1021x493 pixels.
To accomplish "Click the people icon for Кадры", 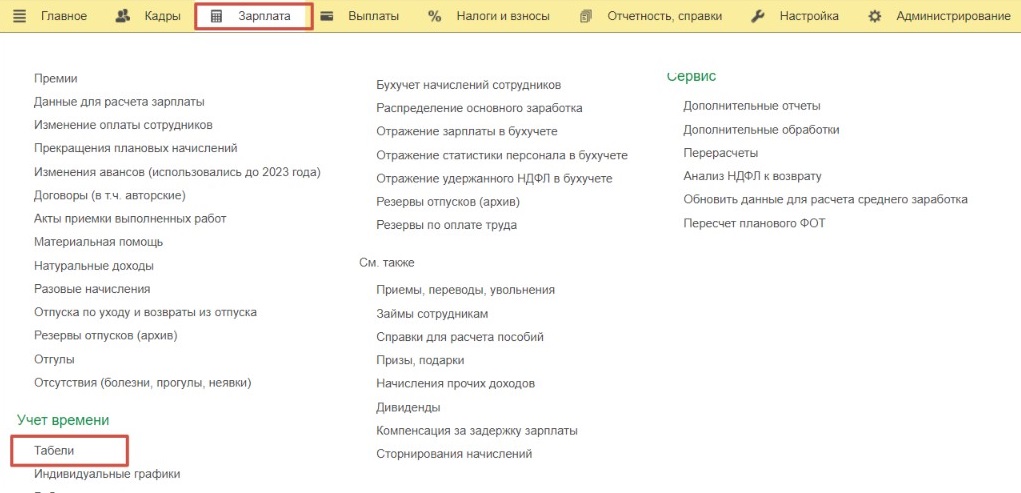I will tap(124, 16).
